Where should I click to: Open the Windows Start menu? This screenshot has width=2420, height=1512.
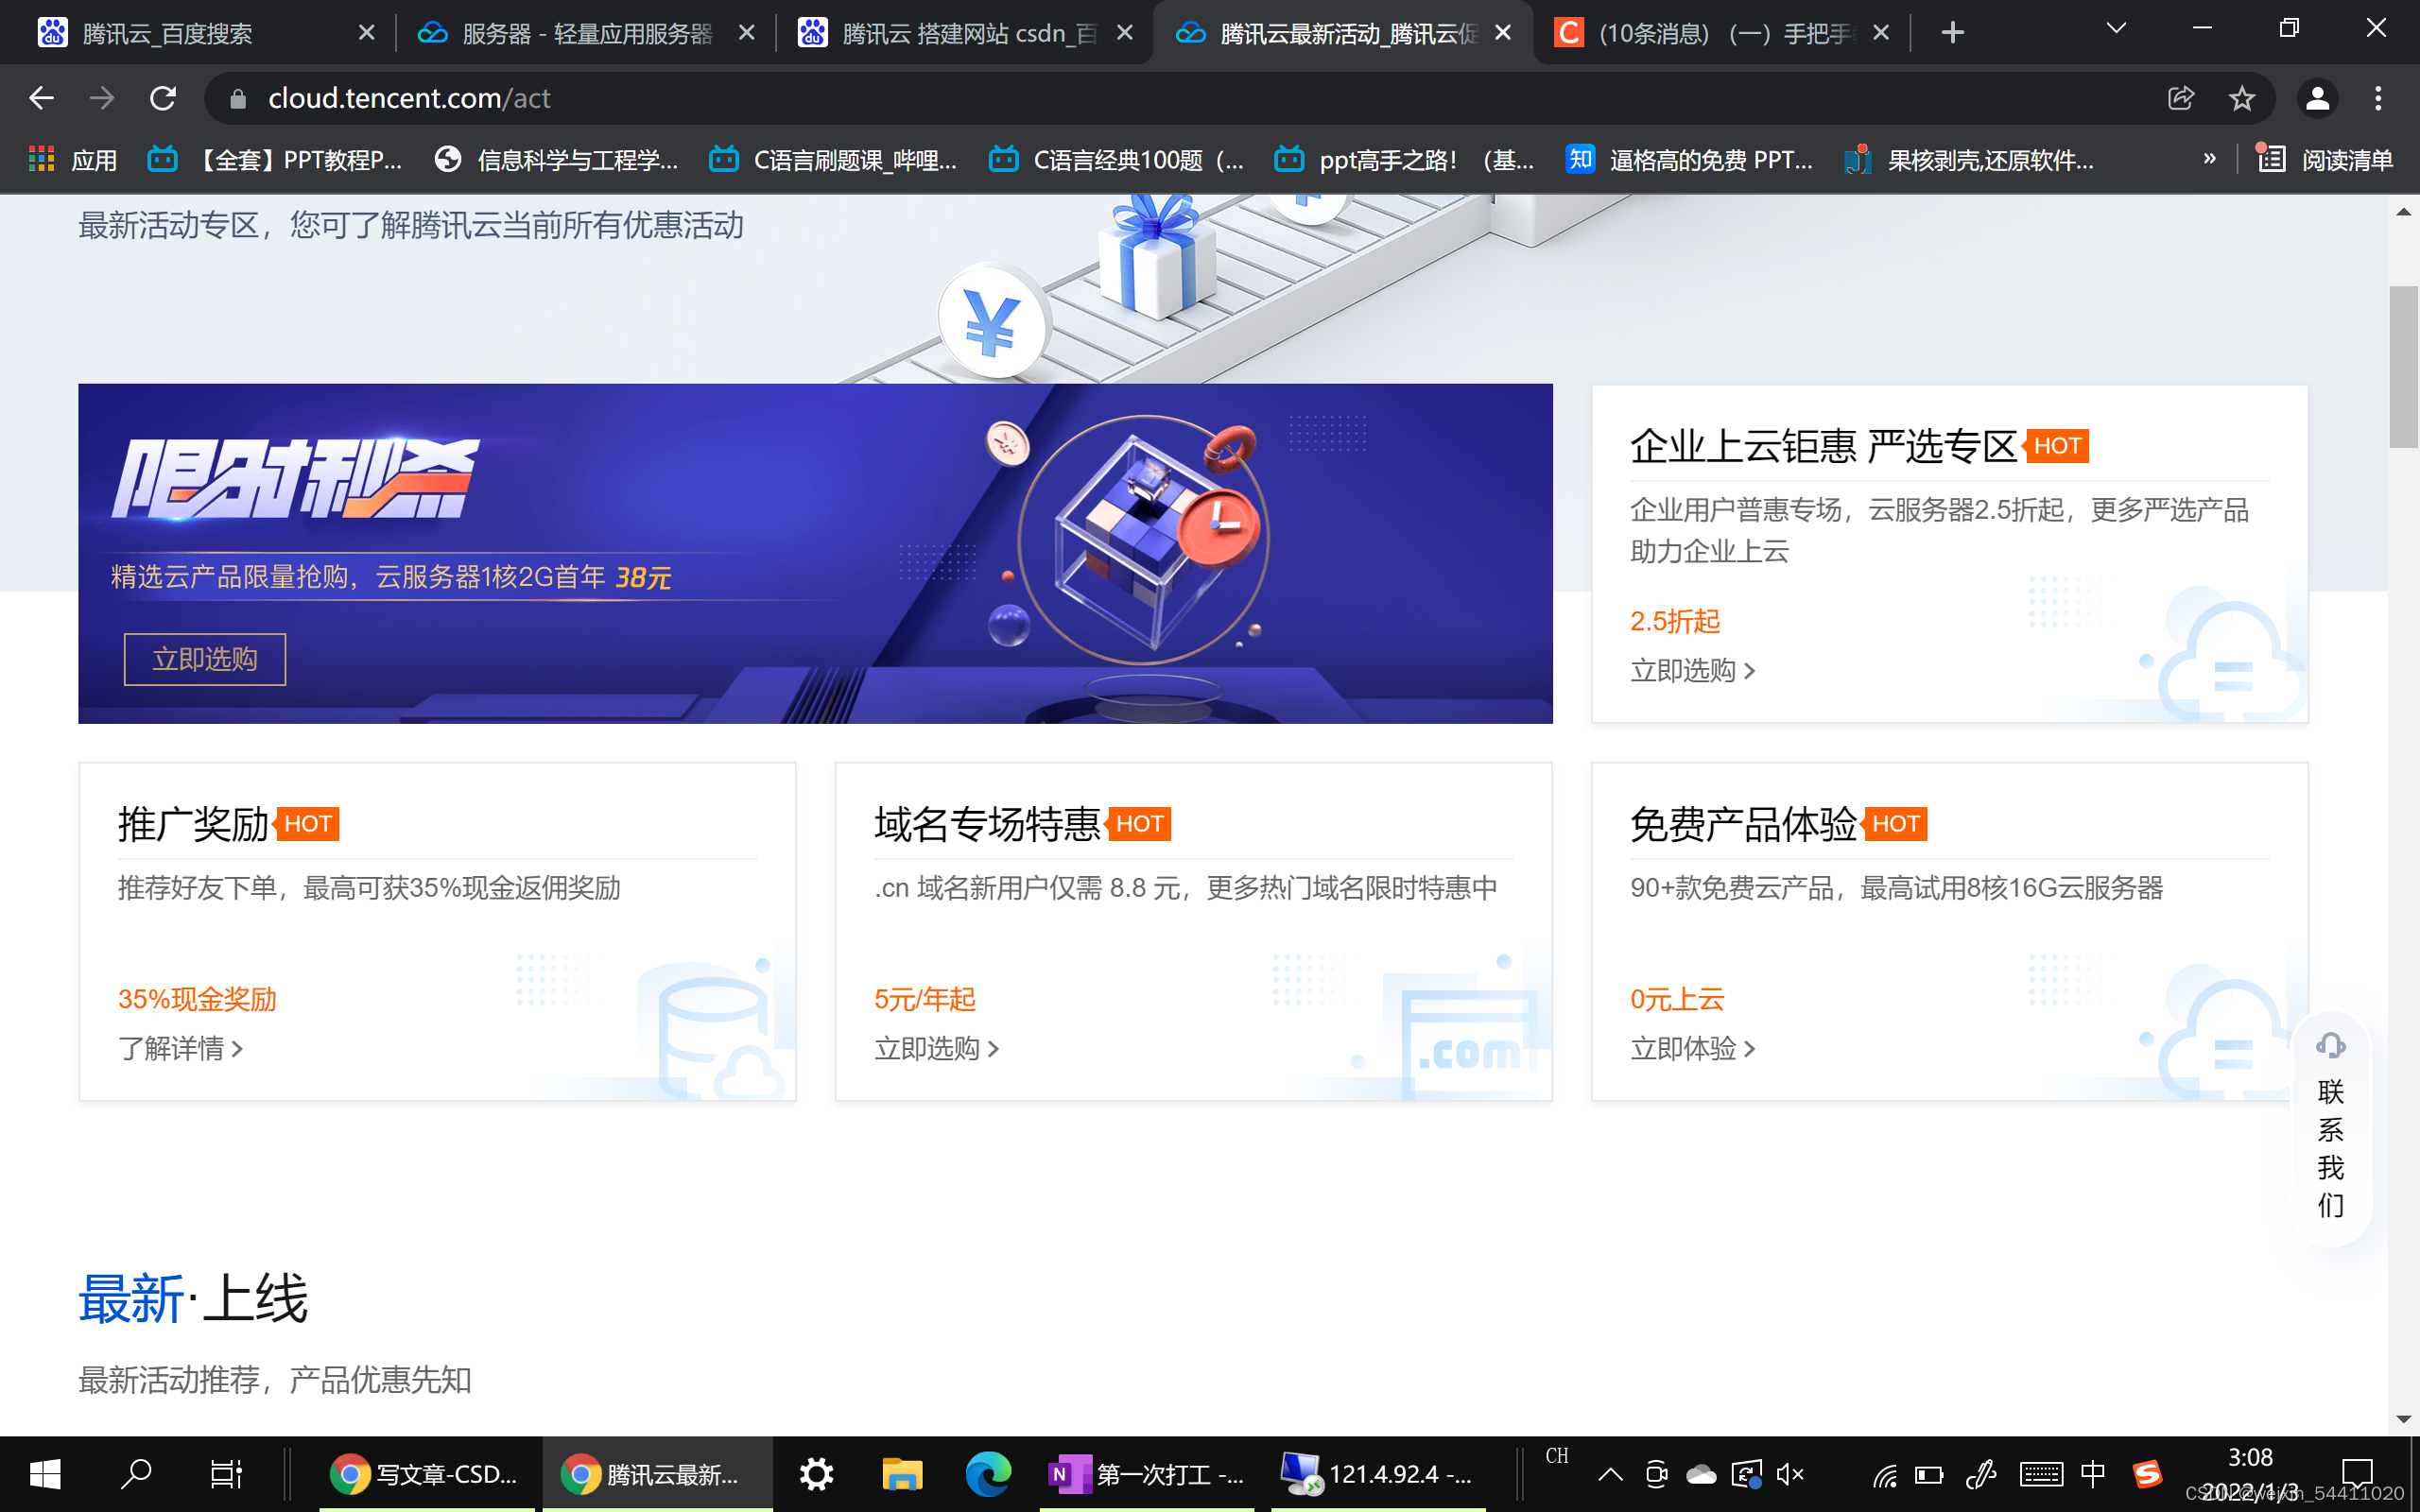pyautogui.click(x=45, y=1474)
